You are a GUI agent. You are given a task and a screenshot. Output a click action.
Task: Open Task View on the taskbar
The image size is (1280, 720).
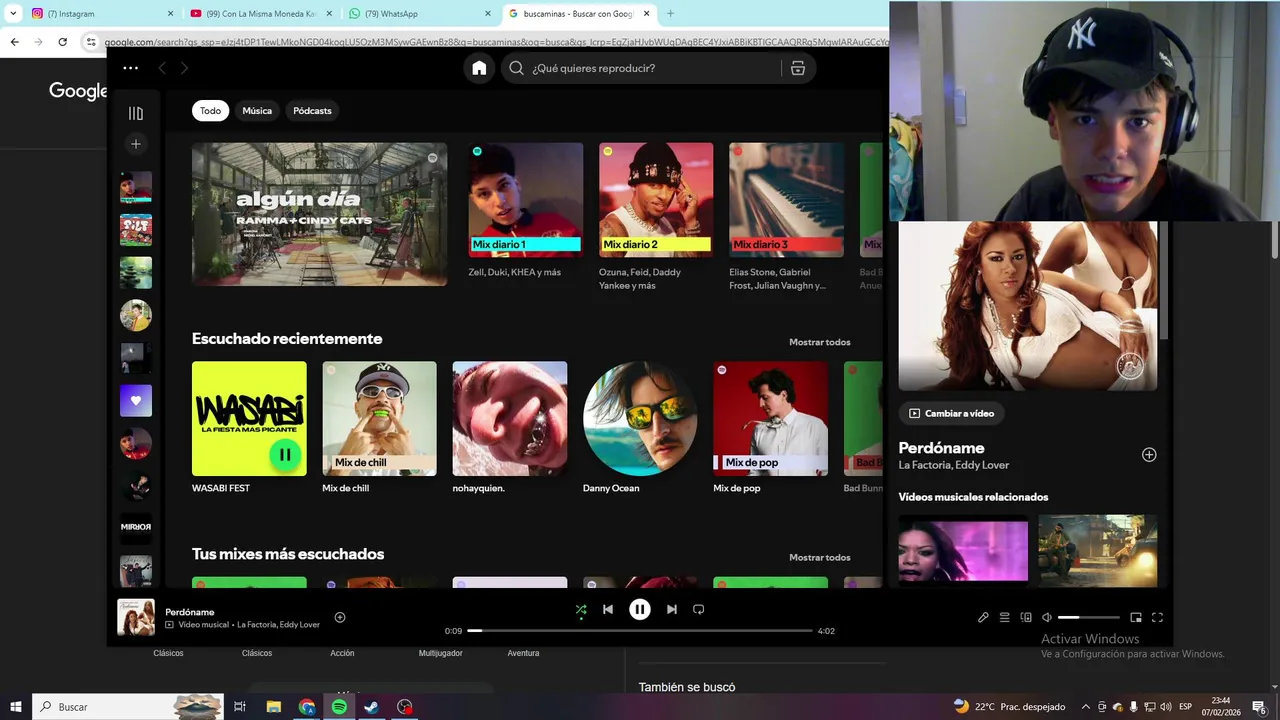pyautogui.click(x=240, y=707)
